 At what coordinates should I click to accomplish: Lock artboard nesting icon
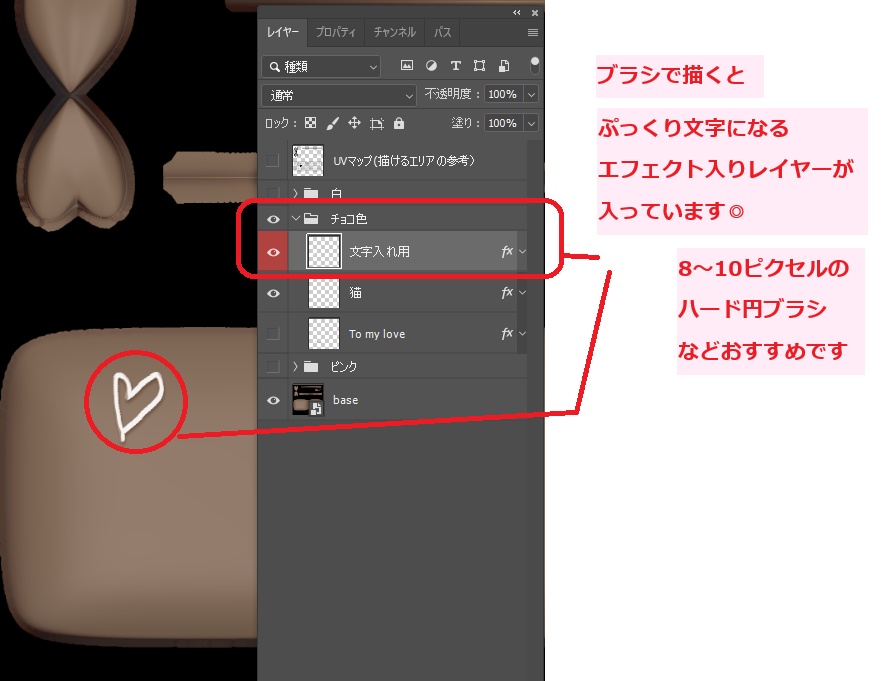coord(376,123)
